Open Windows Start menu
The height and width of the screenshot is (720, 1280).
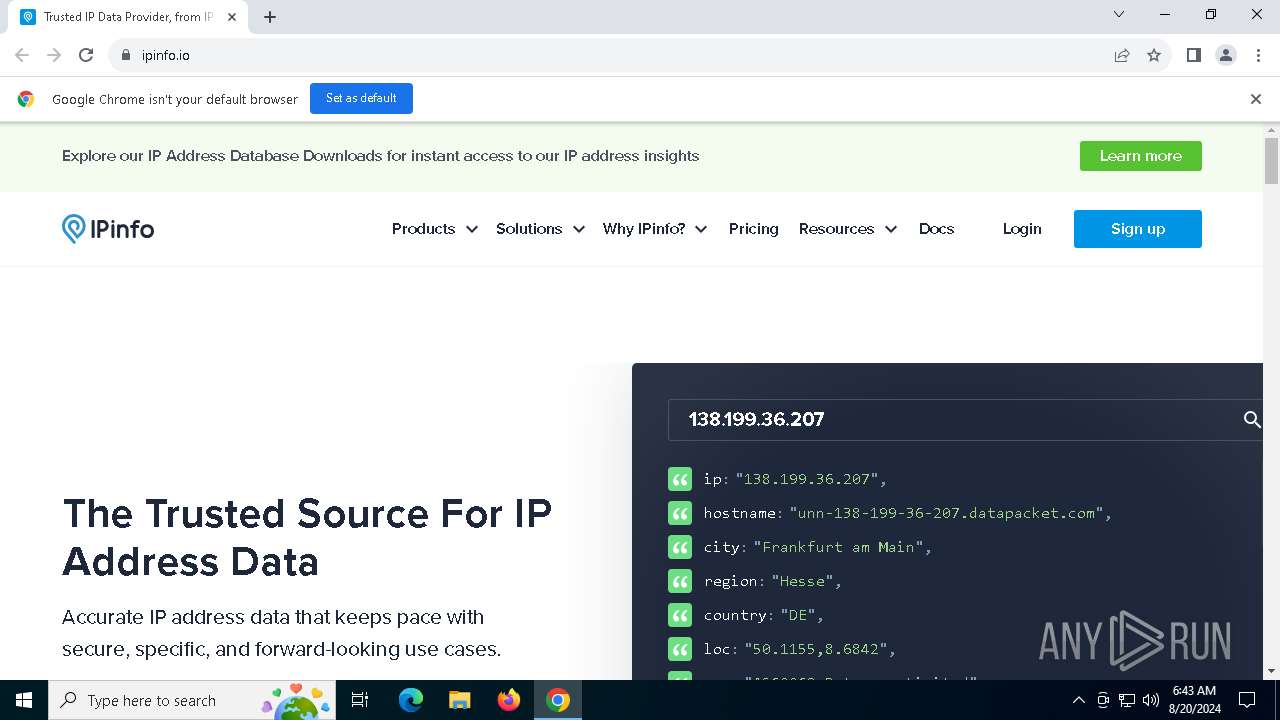click(x=24, y=700)
